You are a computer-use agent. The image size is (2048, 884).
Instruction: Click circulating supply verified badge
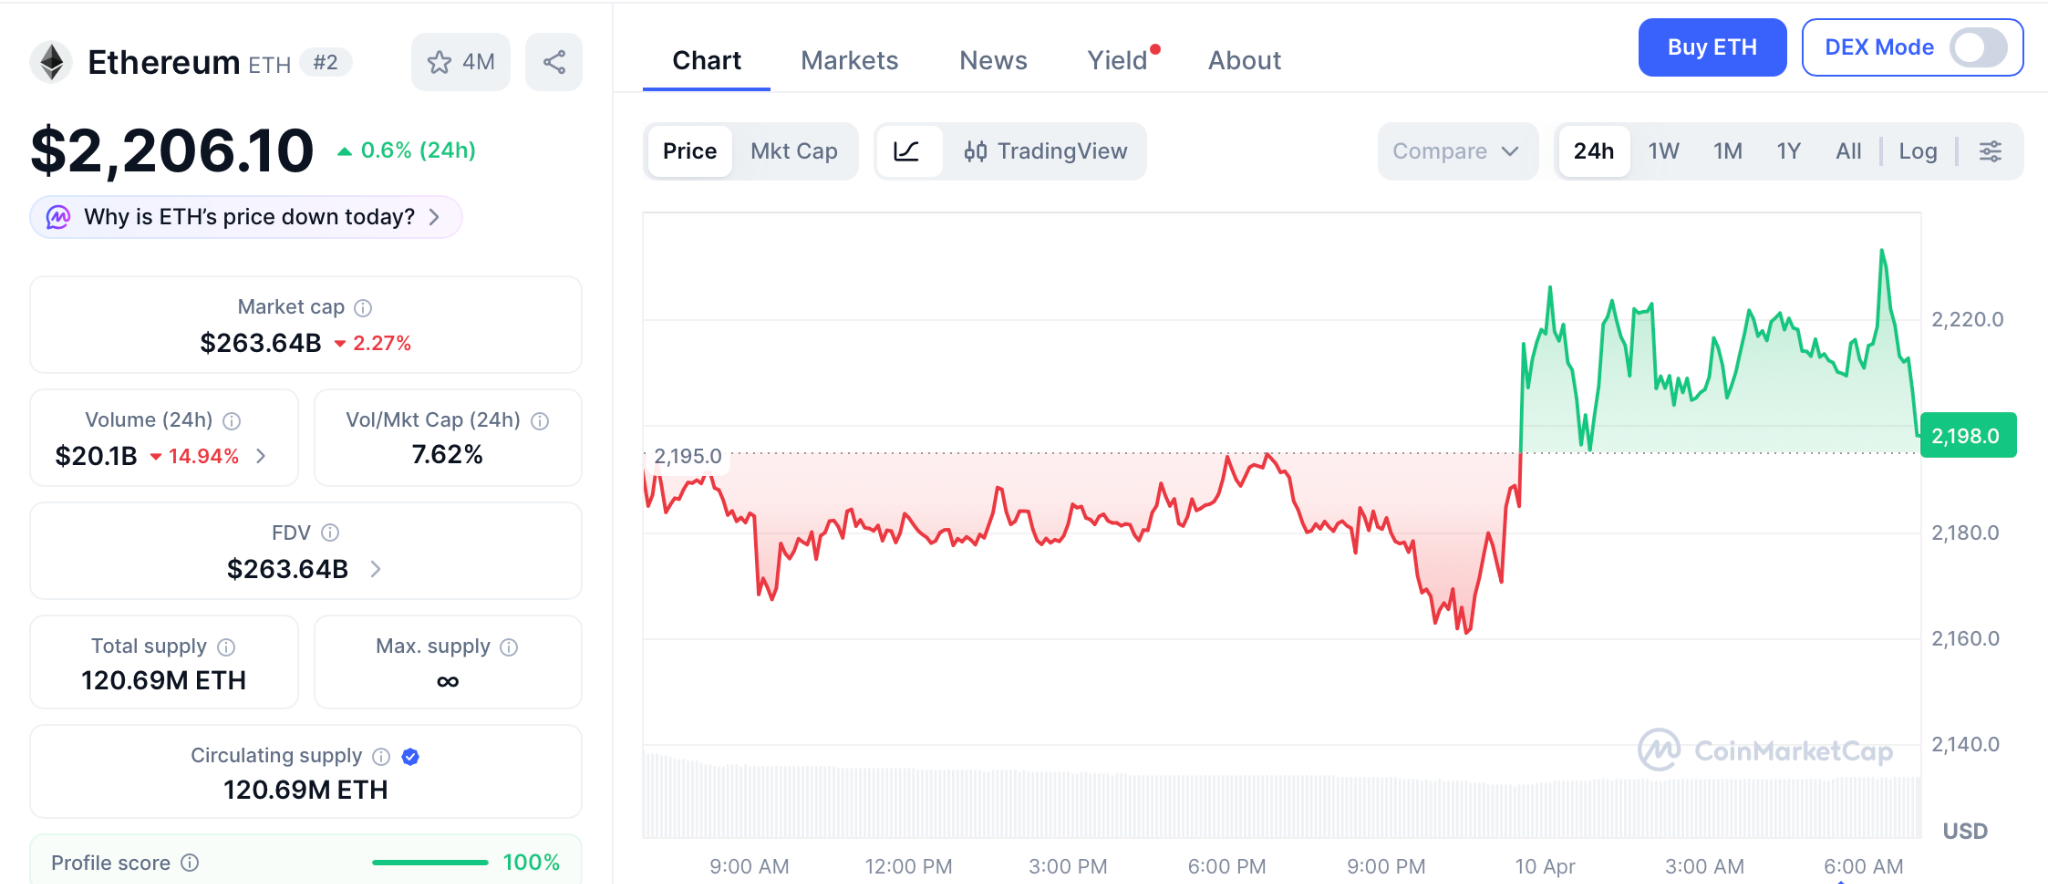(x=410, y=757)
